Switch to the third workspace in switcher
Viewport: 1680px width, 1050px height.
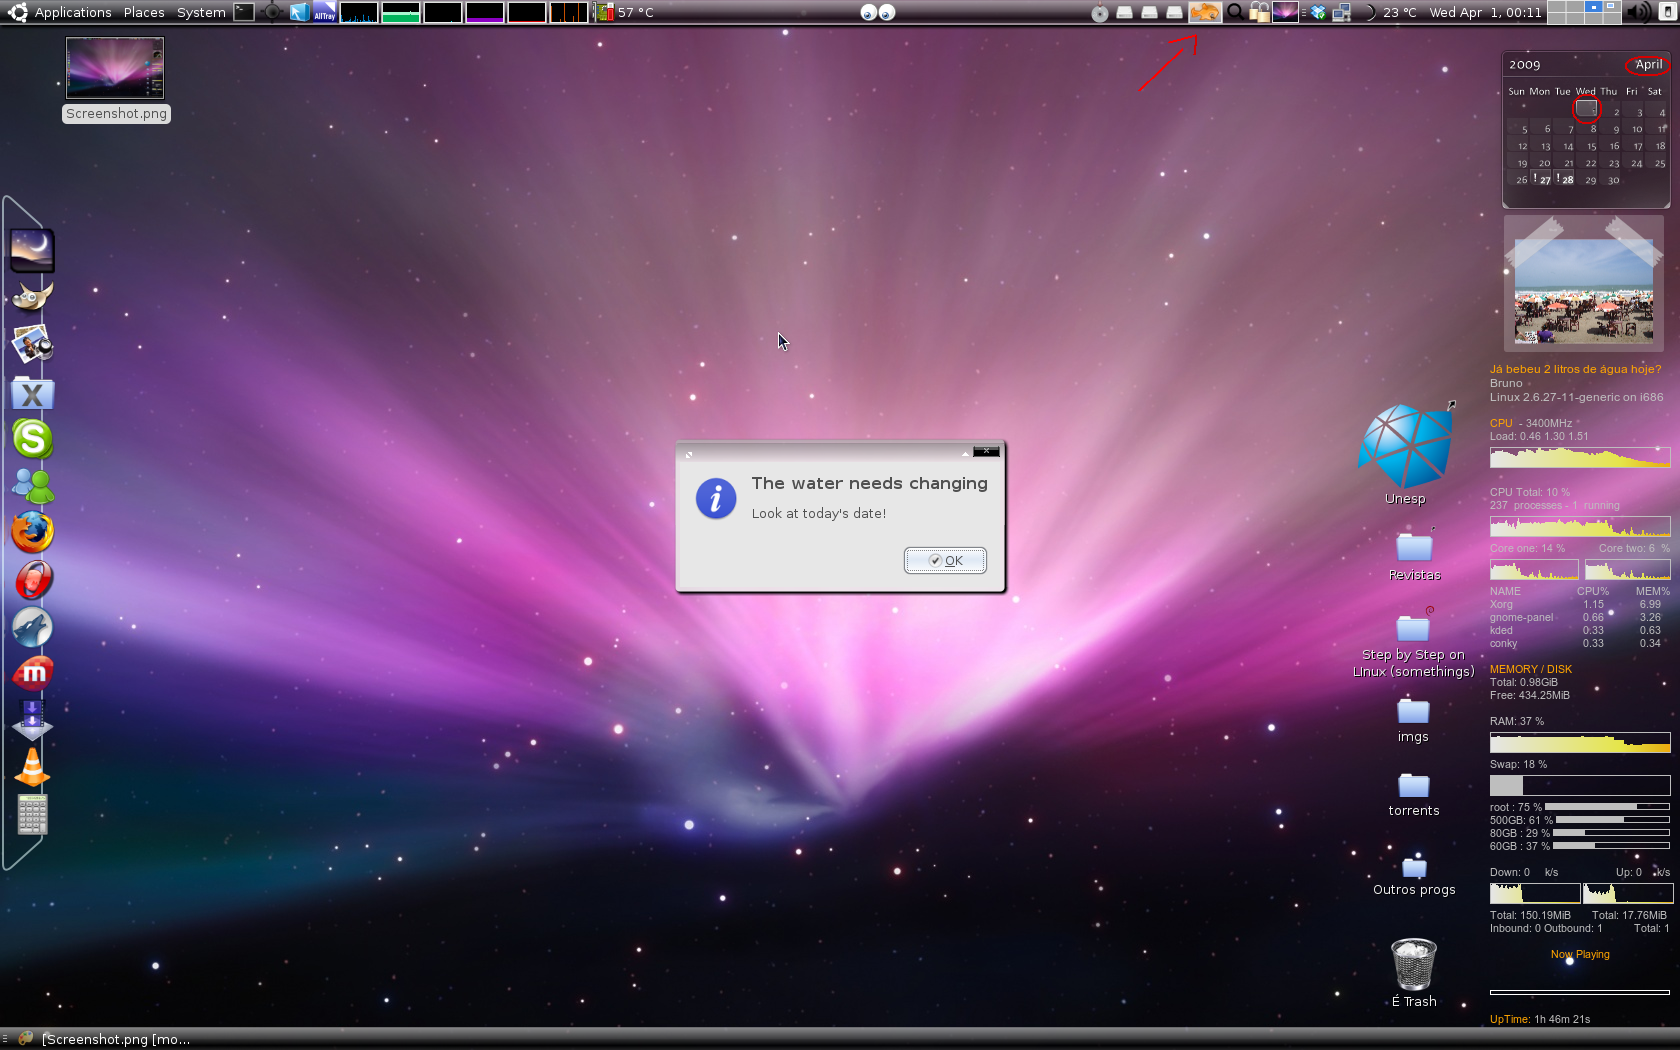(x=1593, y=7)
